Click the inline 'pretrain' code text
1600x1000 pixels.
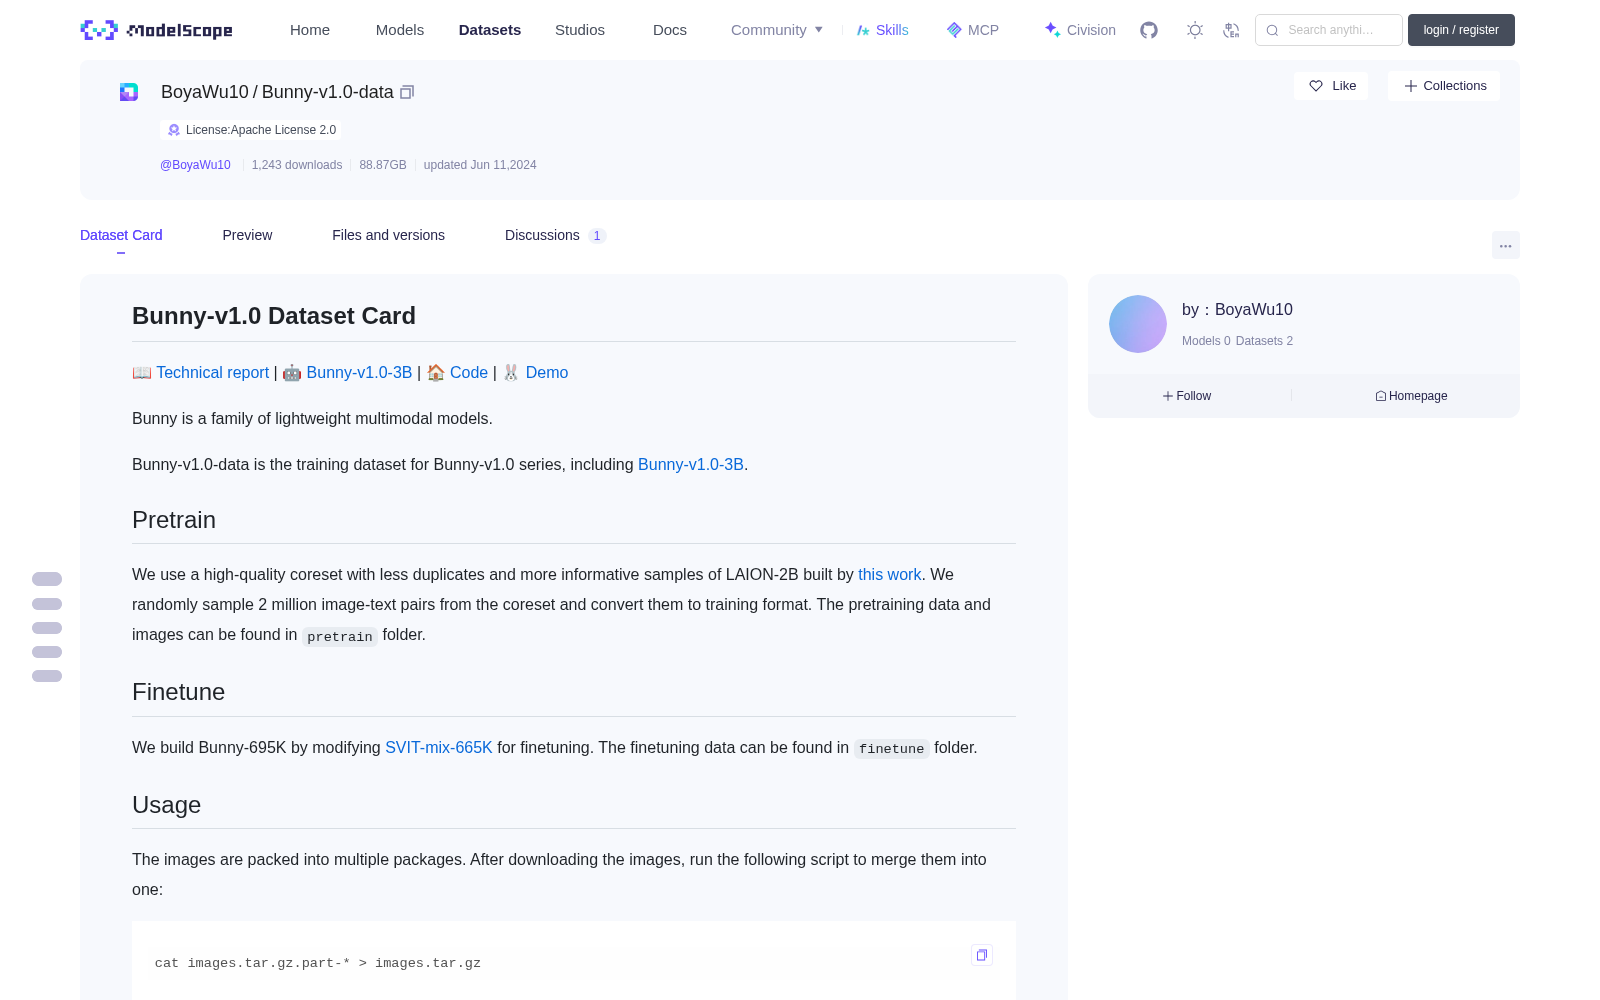tap(340, 636)
